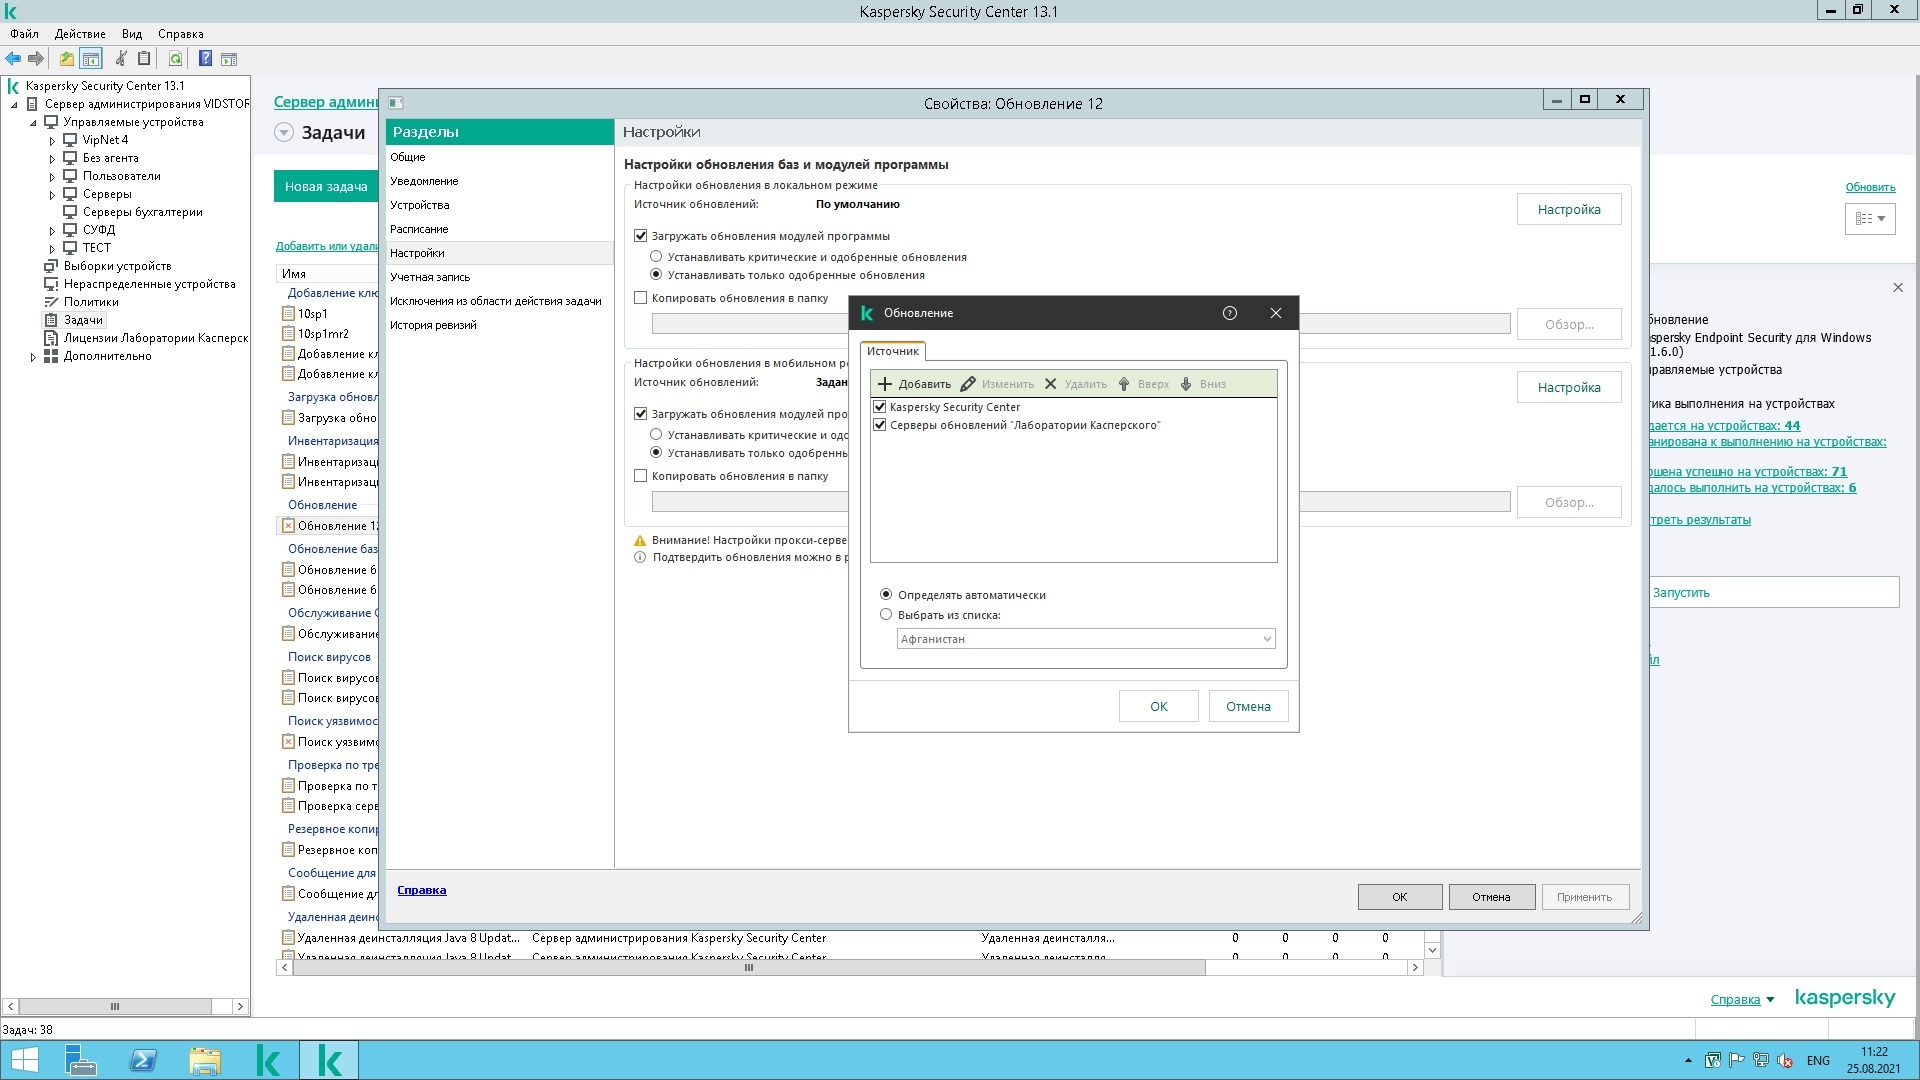
Task: Click the blue Back arrow in toolbar
Action: pos(13,59)
